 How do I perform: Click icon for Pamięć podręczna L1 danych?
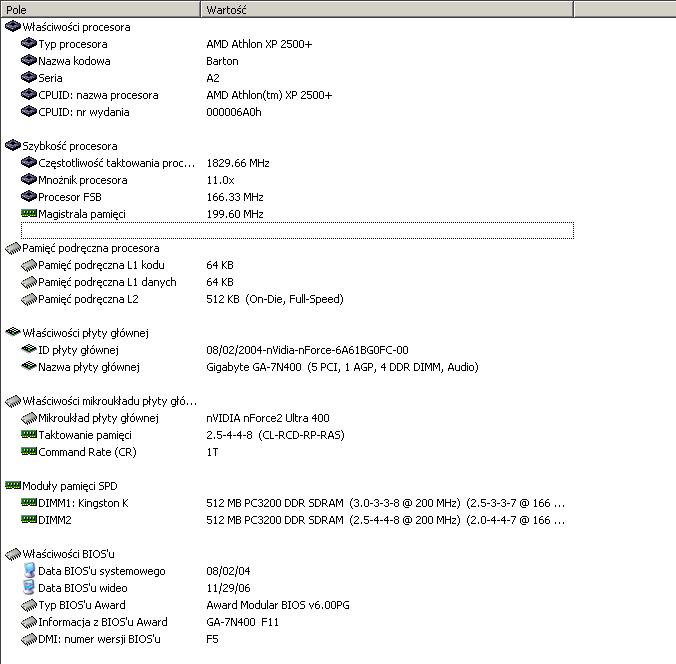click(28, 282)
